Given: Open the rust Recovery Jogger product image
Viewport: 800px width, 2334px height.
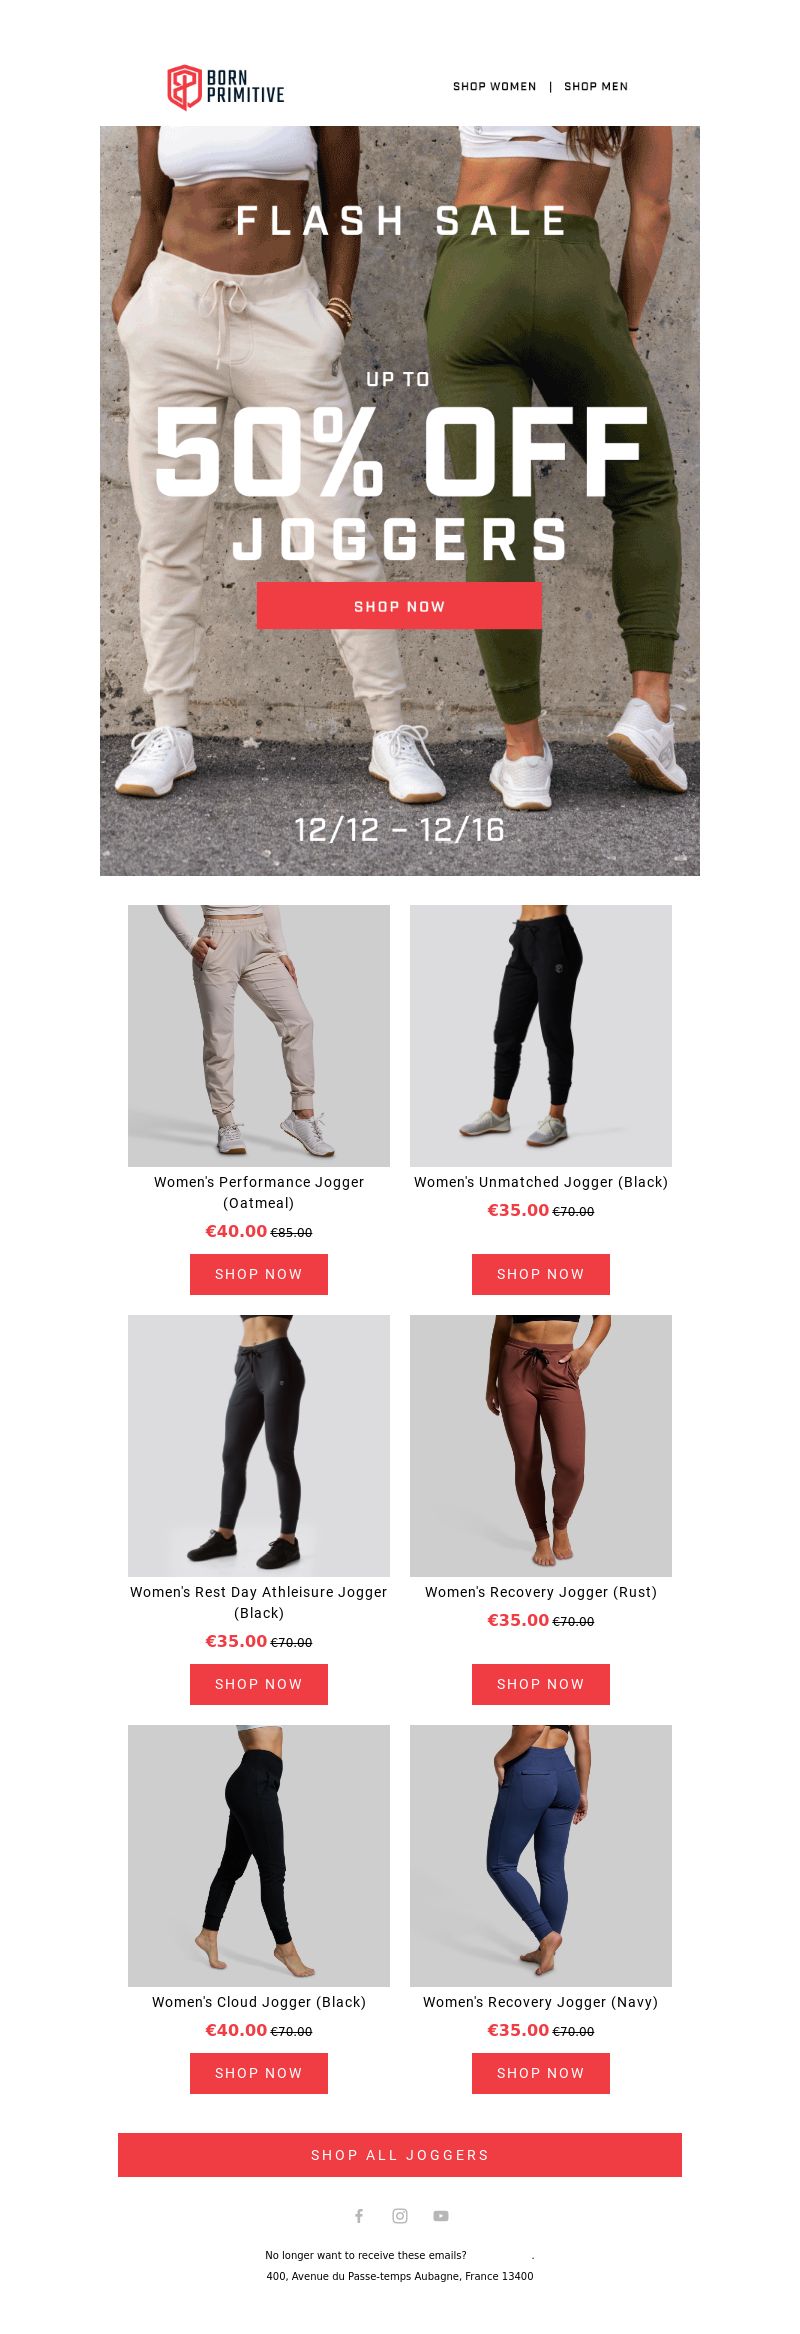Looking at the screenshot, I should [541, 1446].
